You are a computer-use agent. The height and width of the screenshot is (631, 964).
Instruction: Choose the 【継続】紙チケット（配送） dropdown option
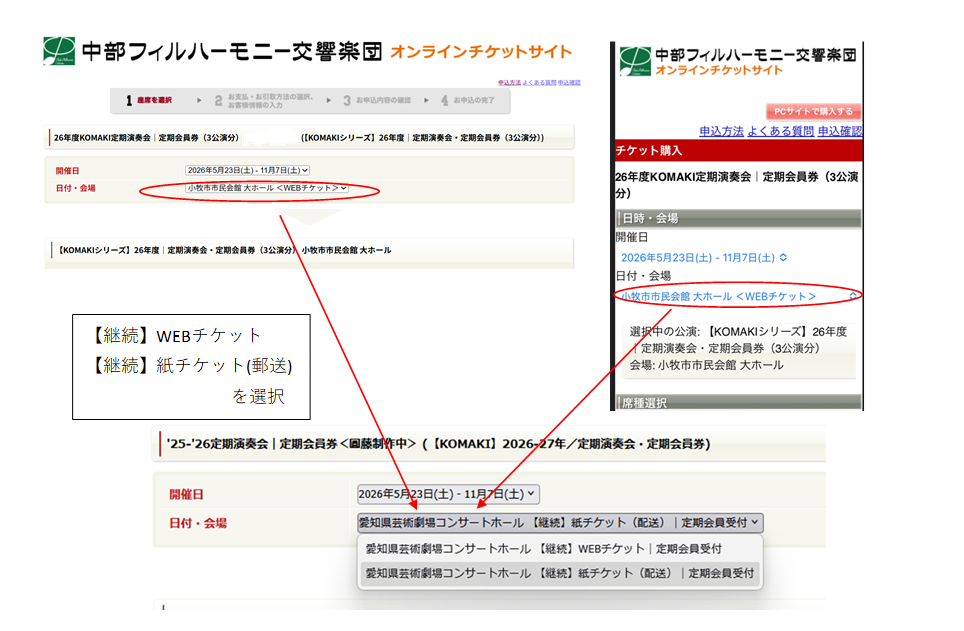[559, 574]
